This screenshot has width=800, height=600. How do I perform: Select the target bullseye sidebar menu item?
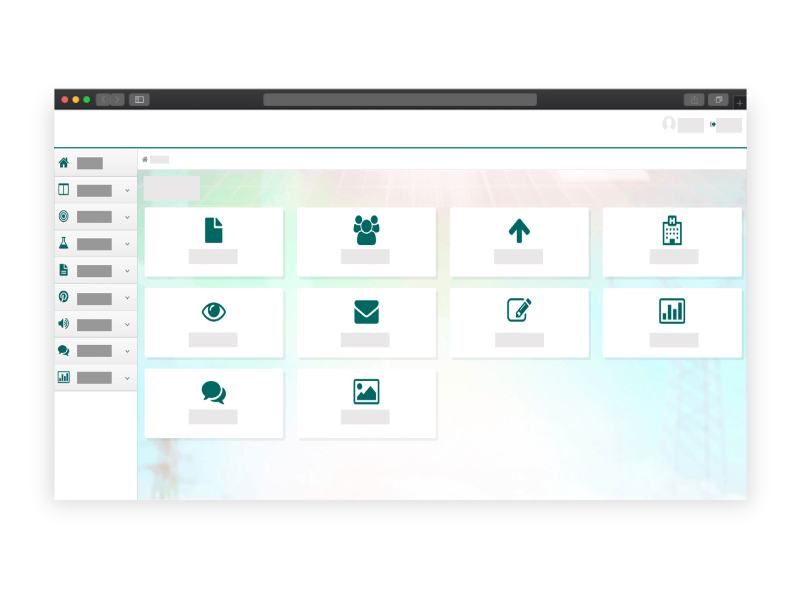pyautogui.click(x=94, y=216)
